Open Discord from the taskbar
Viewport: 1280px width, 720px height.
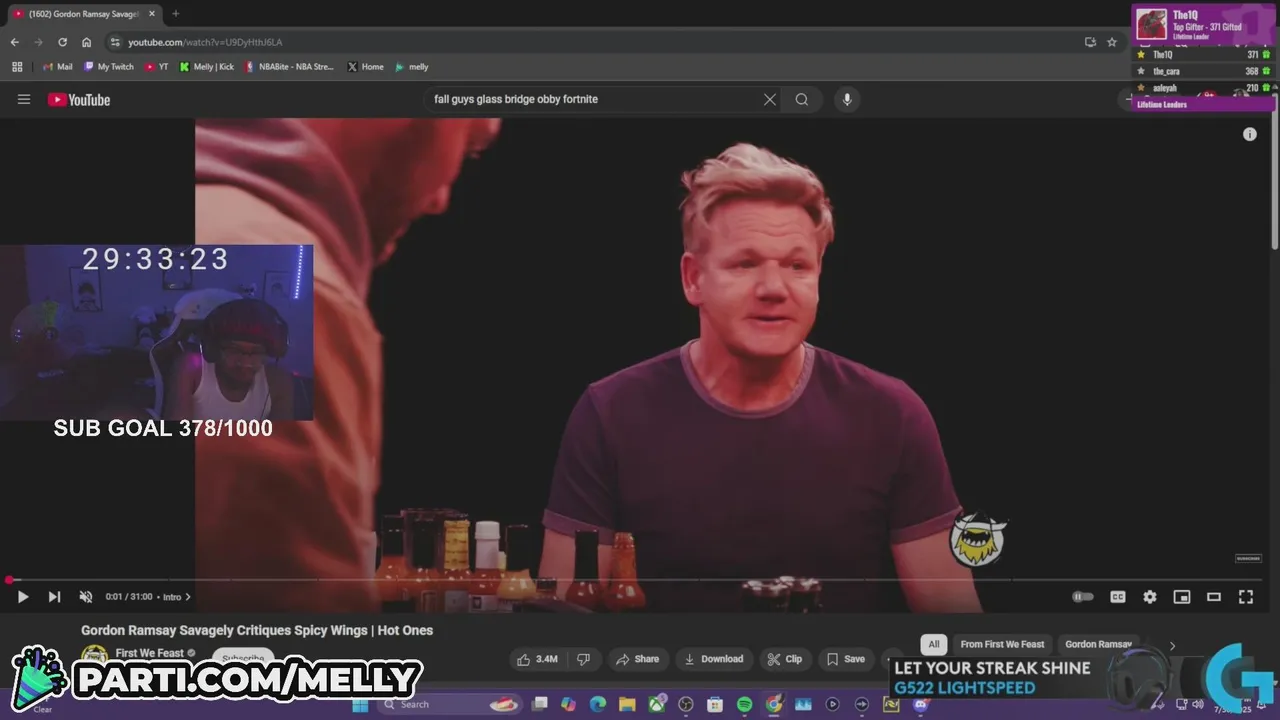point(921,704)
